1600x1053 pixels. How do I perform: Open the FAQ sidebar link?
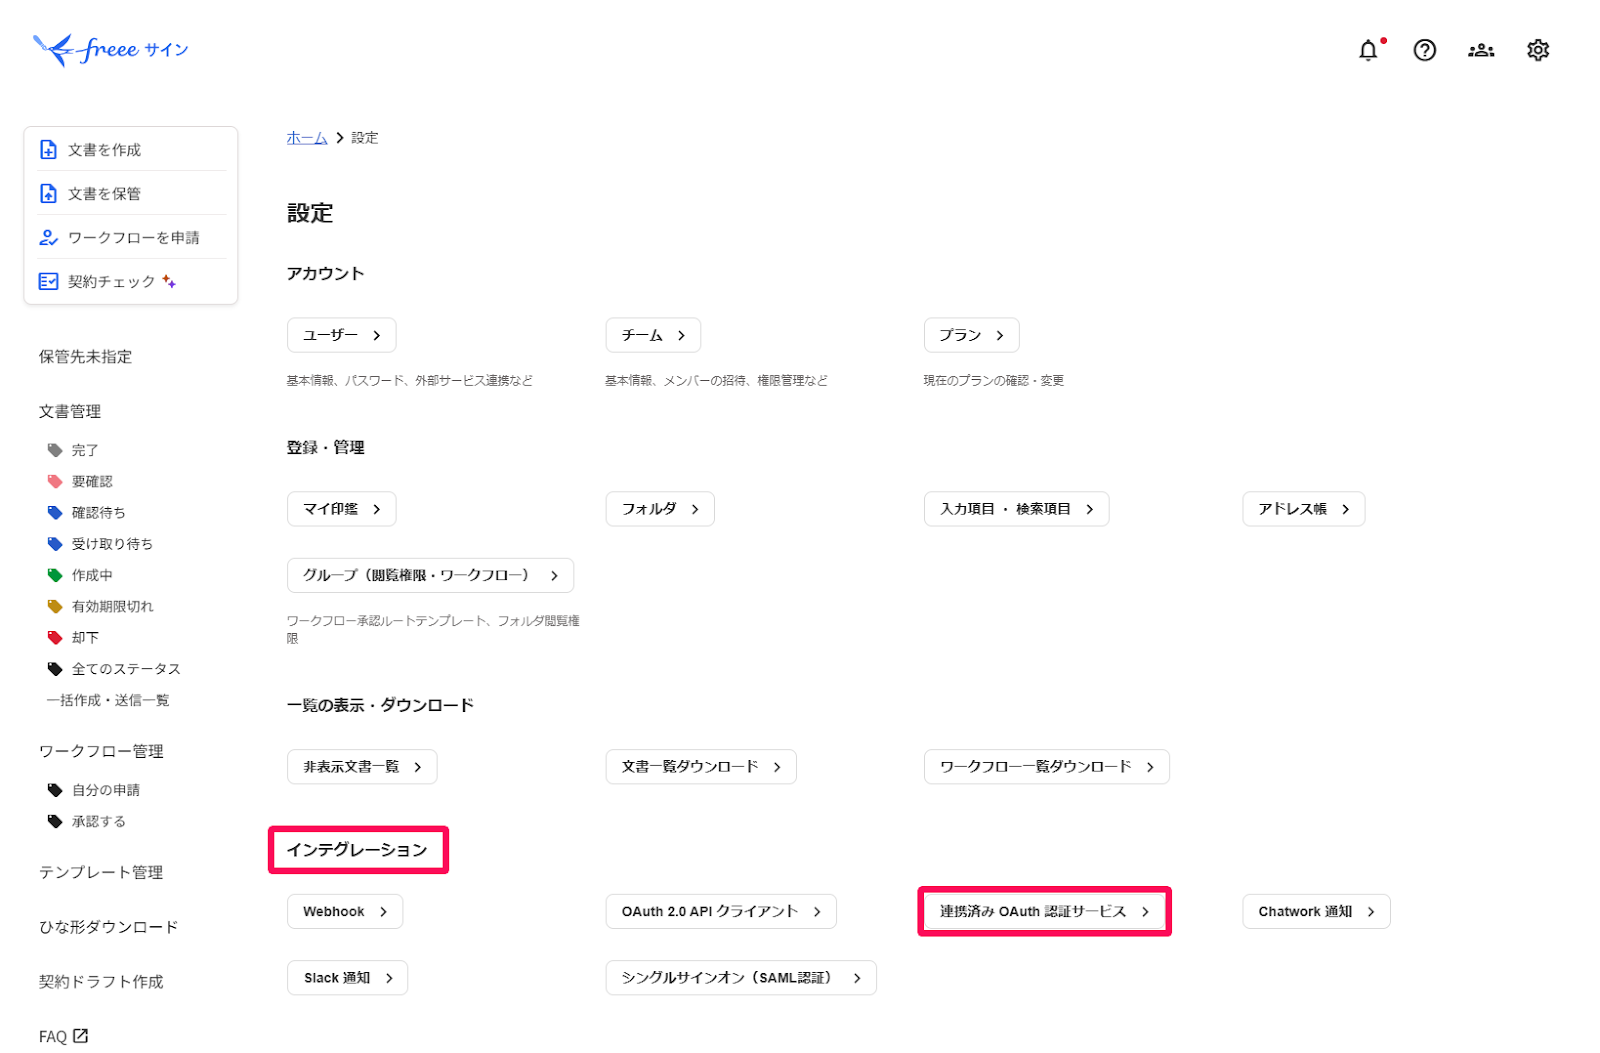(x=53, y=1037)
